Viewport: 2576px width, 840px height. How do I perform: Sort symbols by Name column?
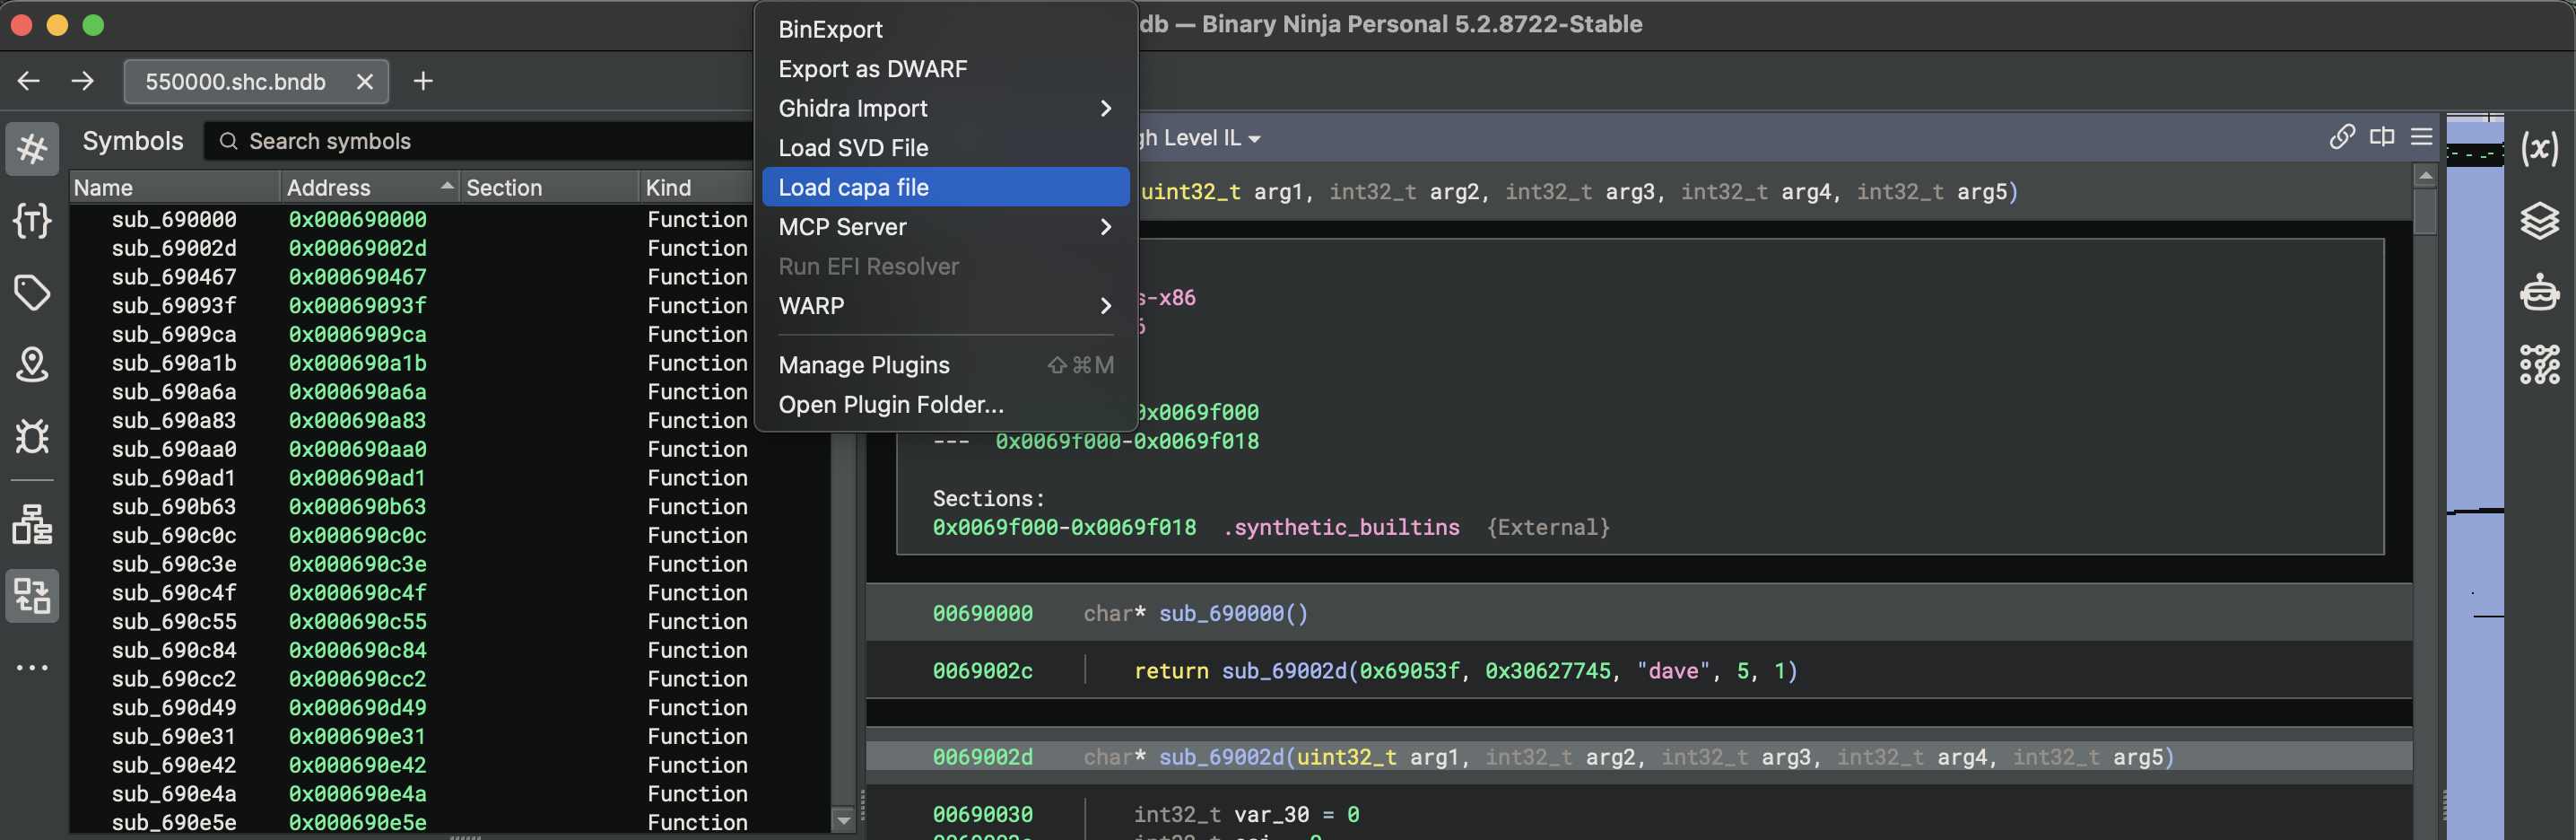click(175, 188)
